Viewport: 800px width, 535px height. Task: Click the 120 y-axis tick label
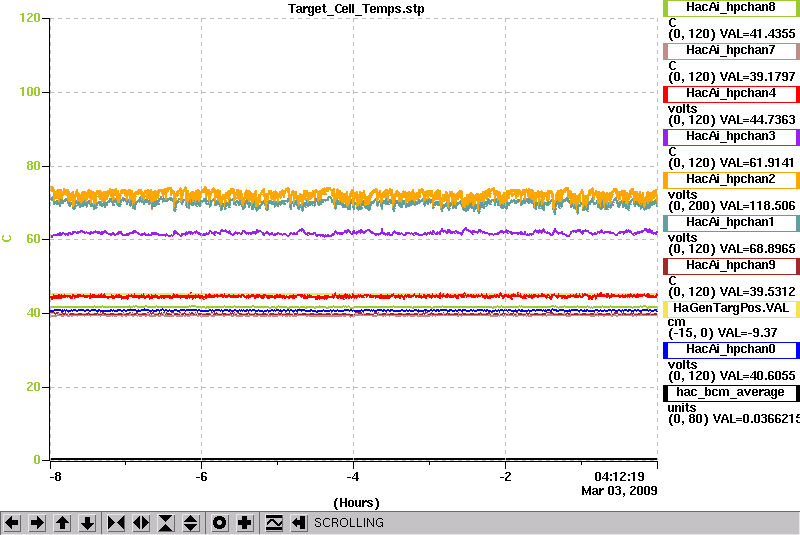30,18
